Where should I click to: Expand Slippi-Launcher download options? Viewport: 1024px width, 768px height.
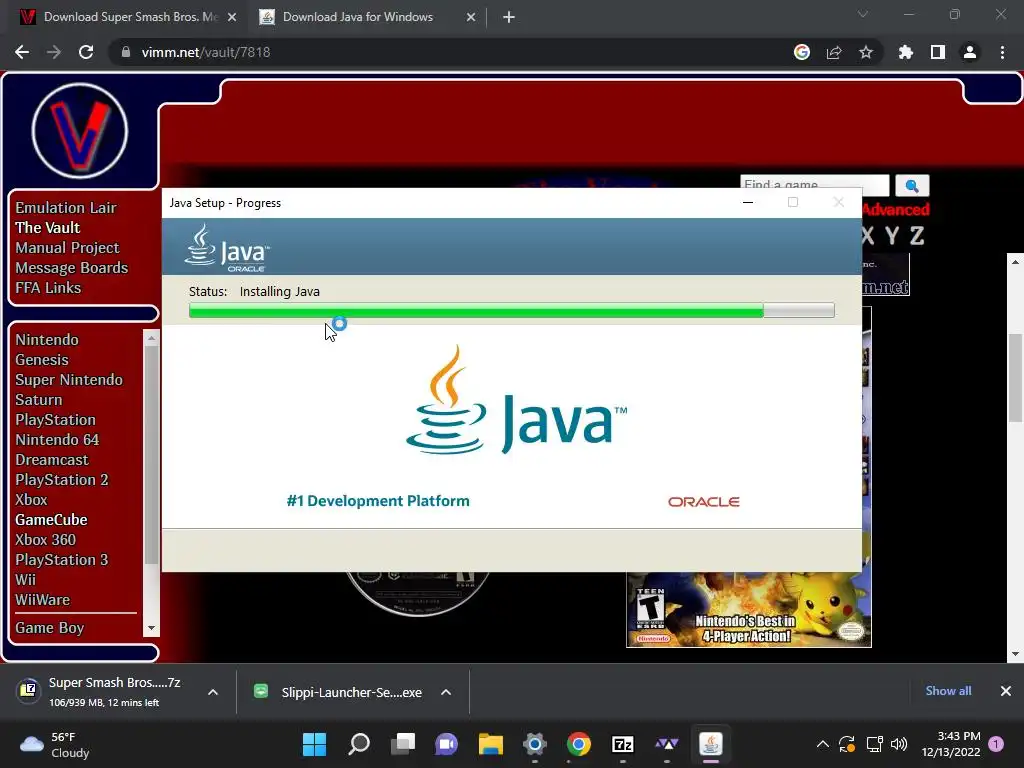pos(446,692)
